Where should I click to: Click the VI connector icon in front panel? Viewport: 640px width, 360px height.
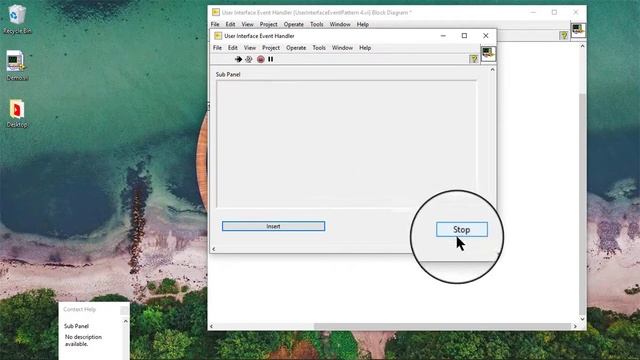(x=488, y=53)
